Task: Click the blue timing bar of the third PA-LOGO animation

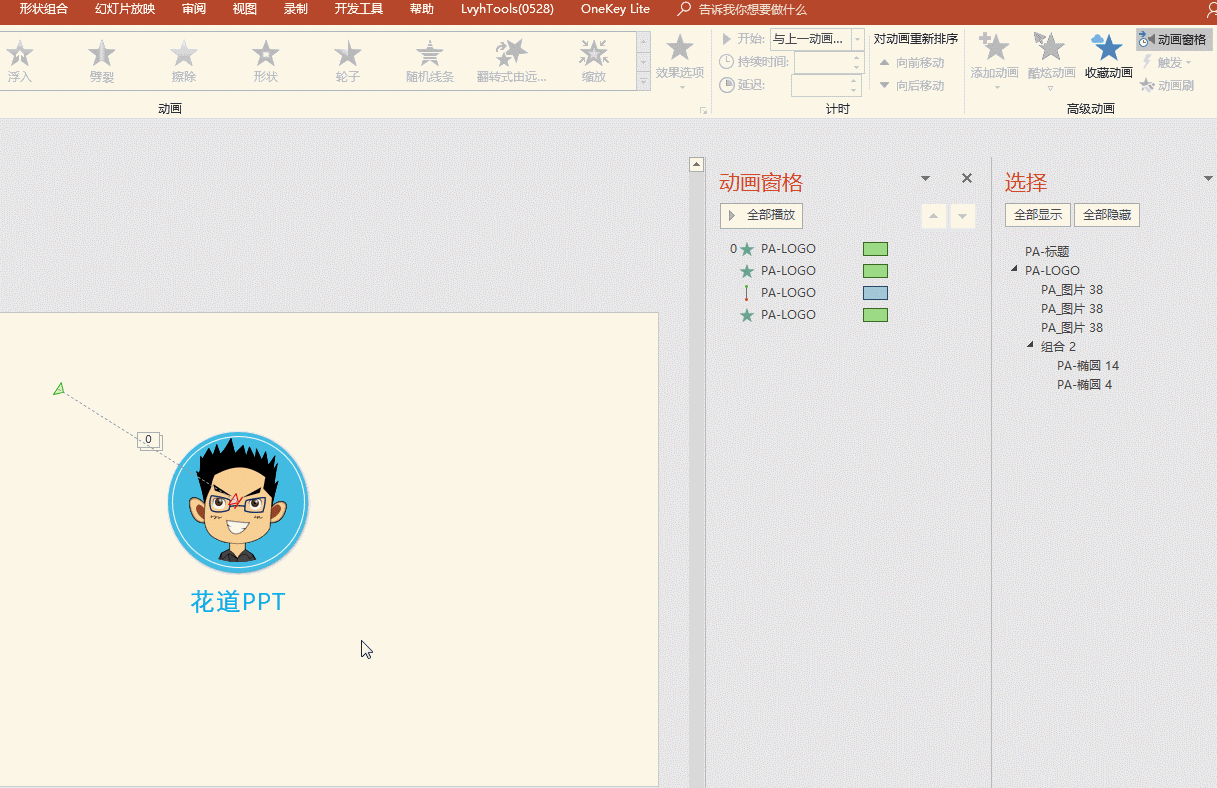Action: [875, 293]
